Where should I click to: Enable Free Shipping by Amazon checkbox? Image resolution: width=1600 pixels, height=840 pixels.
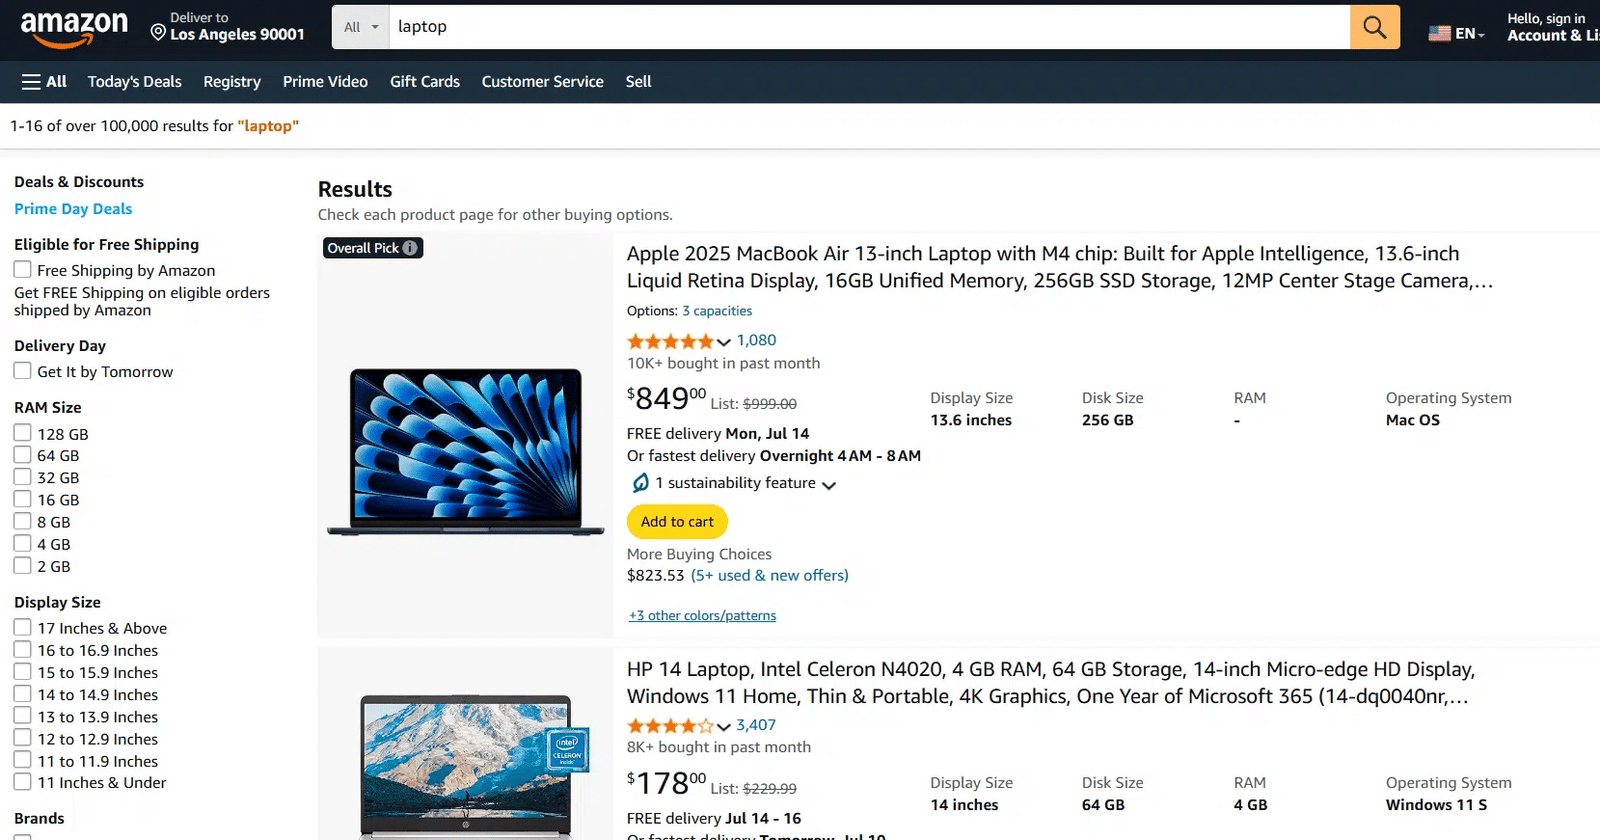22,270
